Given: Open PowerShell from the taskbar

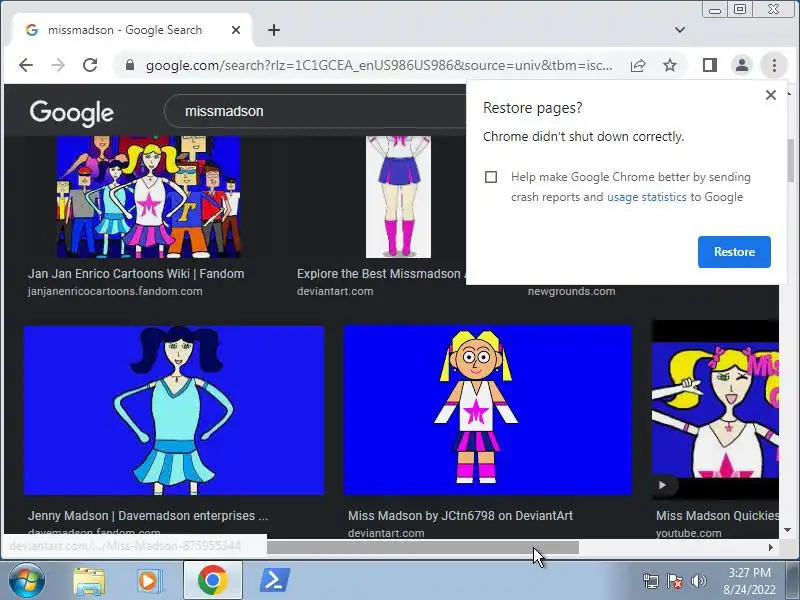Looking at the screenshot, I should pyautogui.click(x=275, y=581).
